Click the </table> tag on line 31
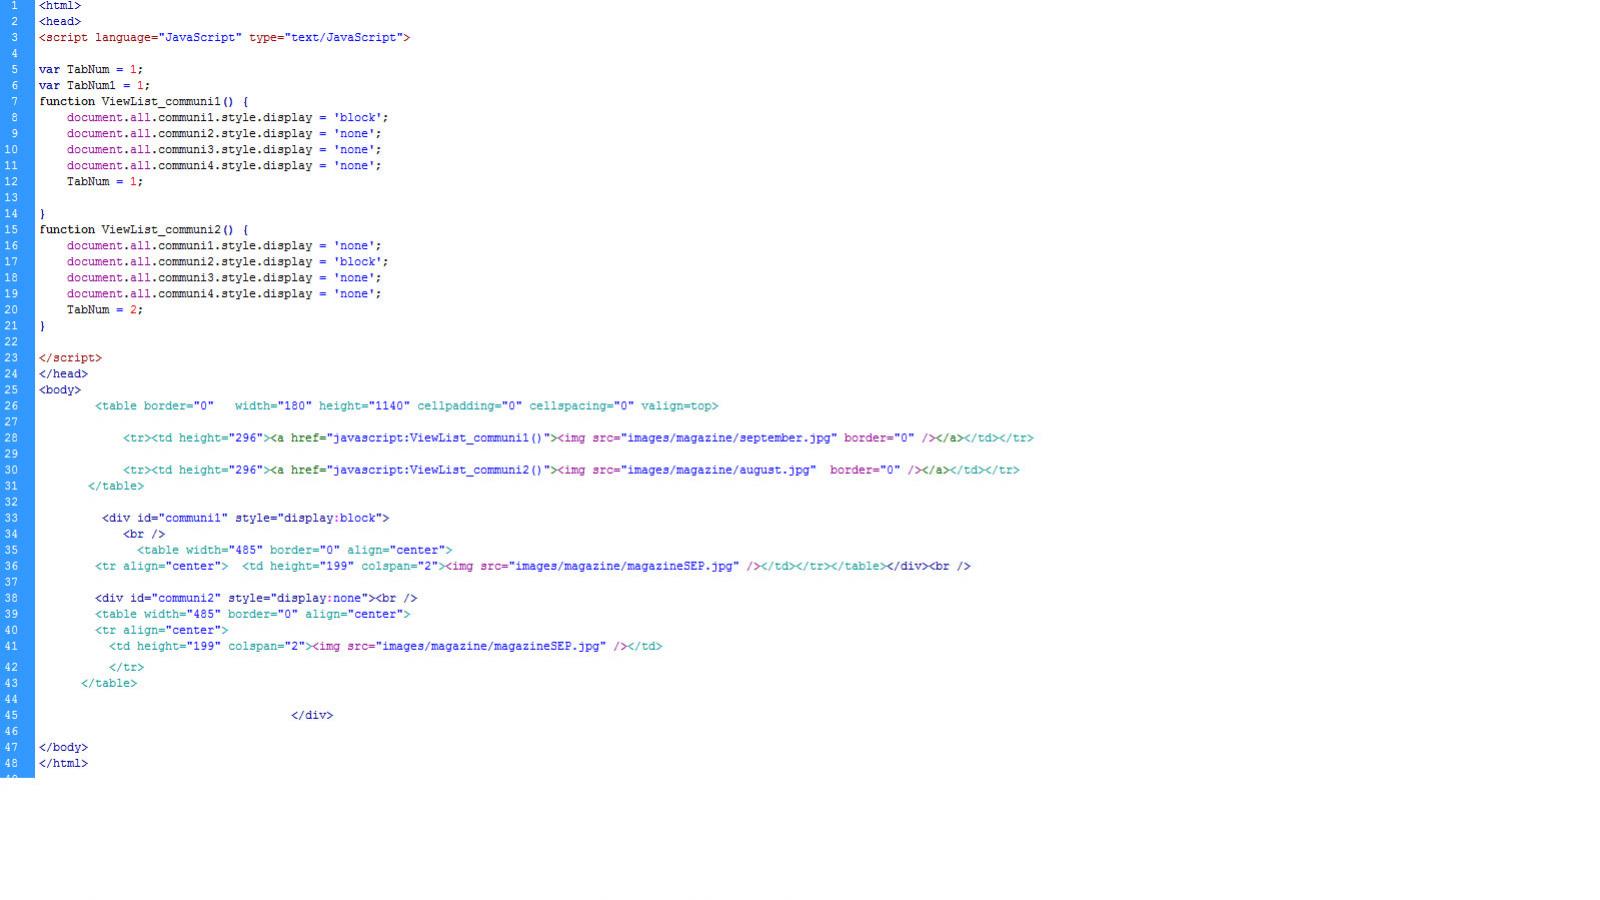Viewport: 1600px width, 900px height. pos(116,486)
